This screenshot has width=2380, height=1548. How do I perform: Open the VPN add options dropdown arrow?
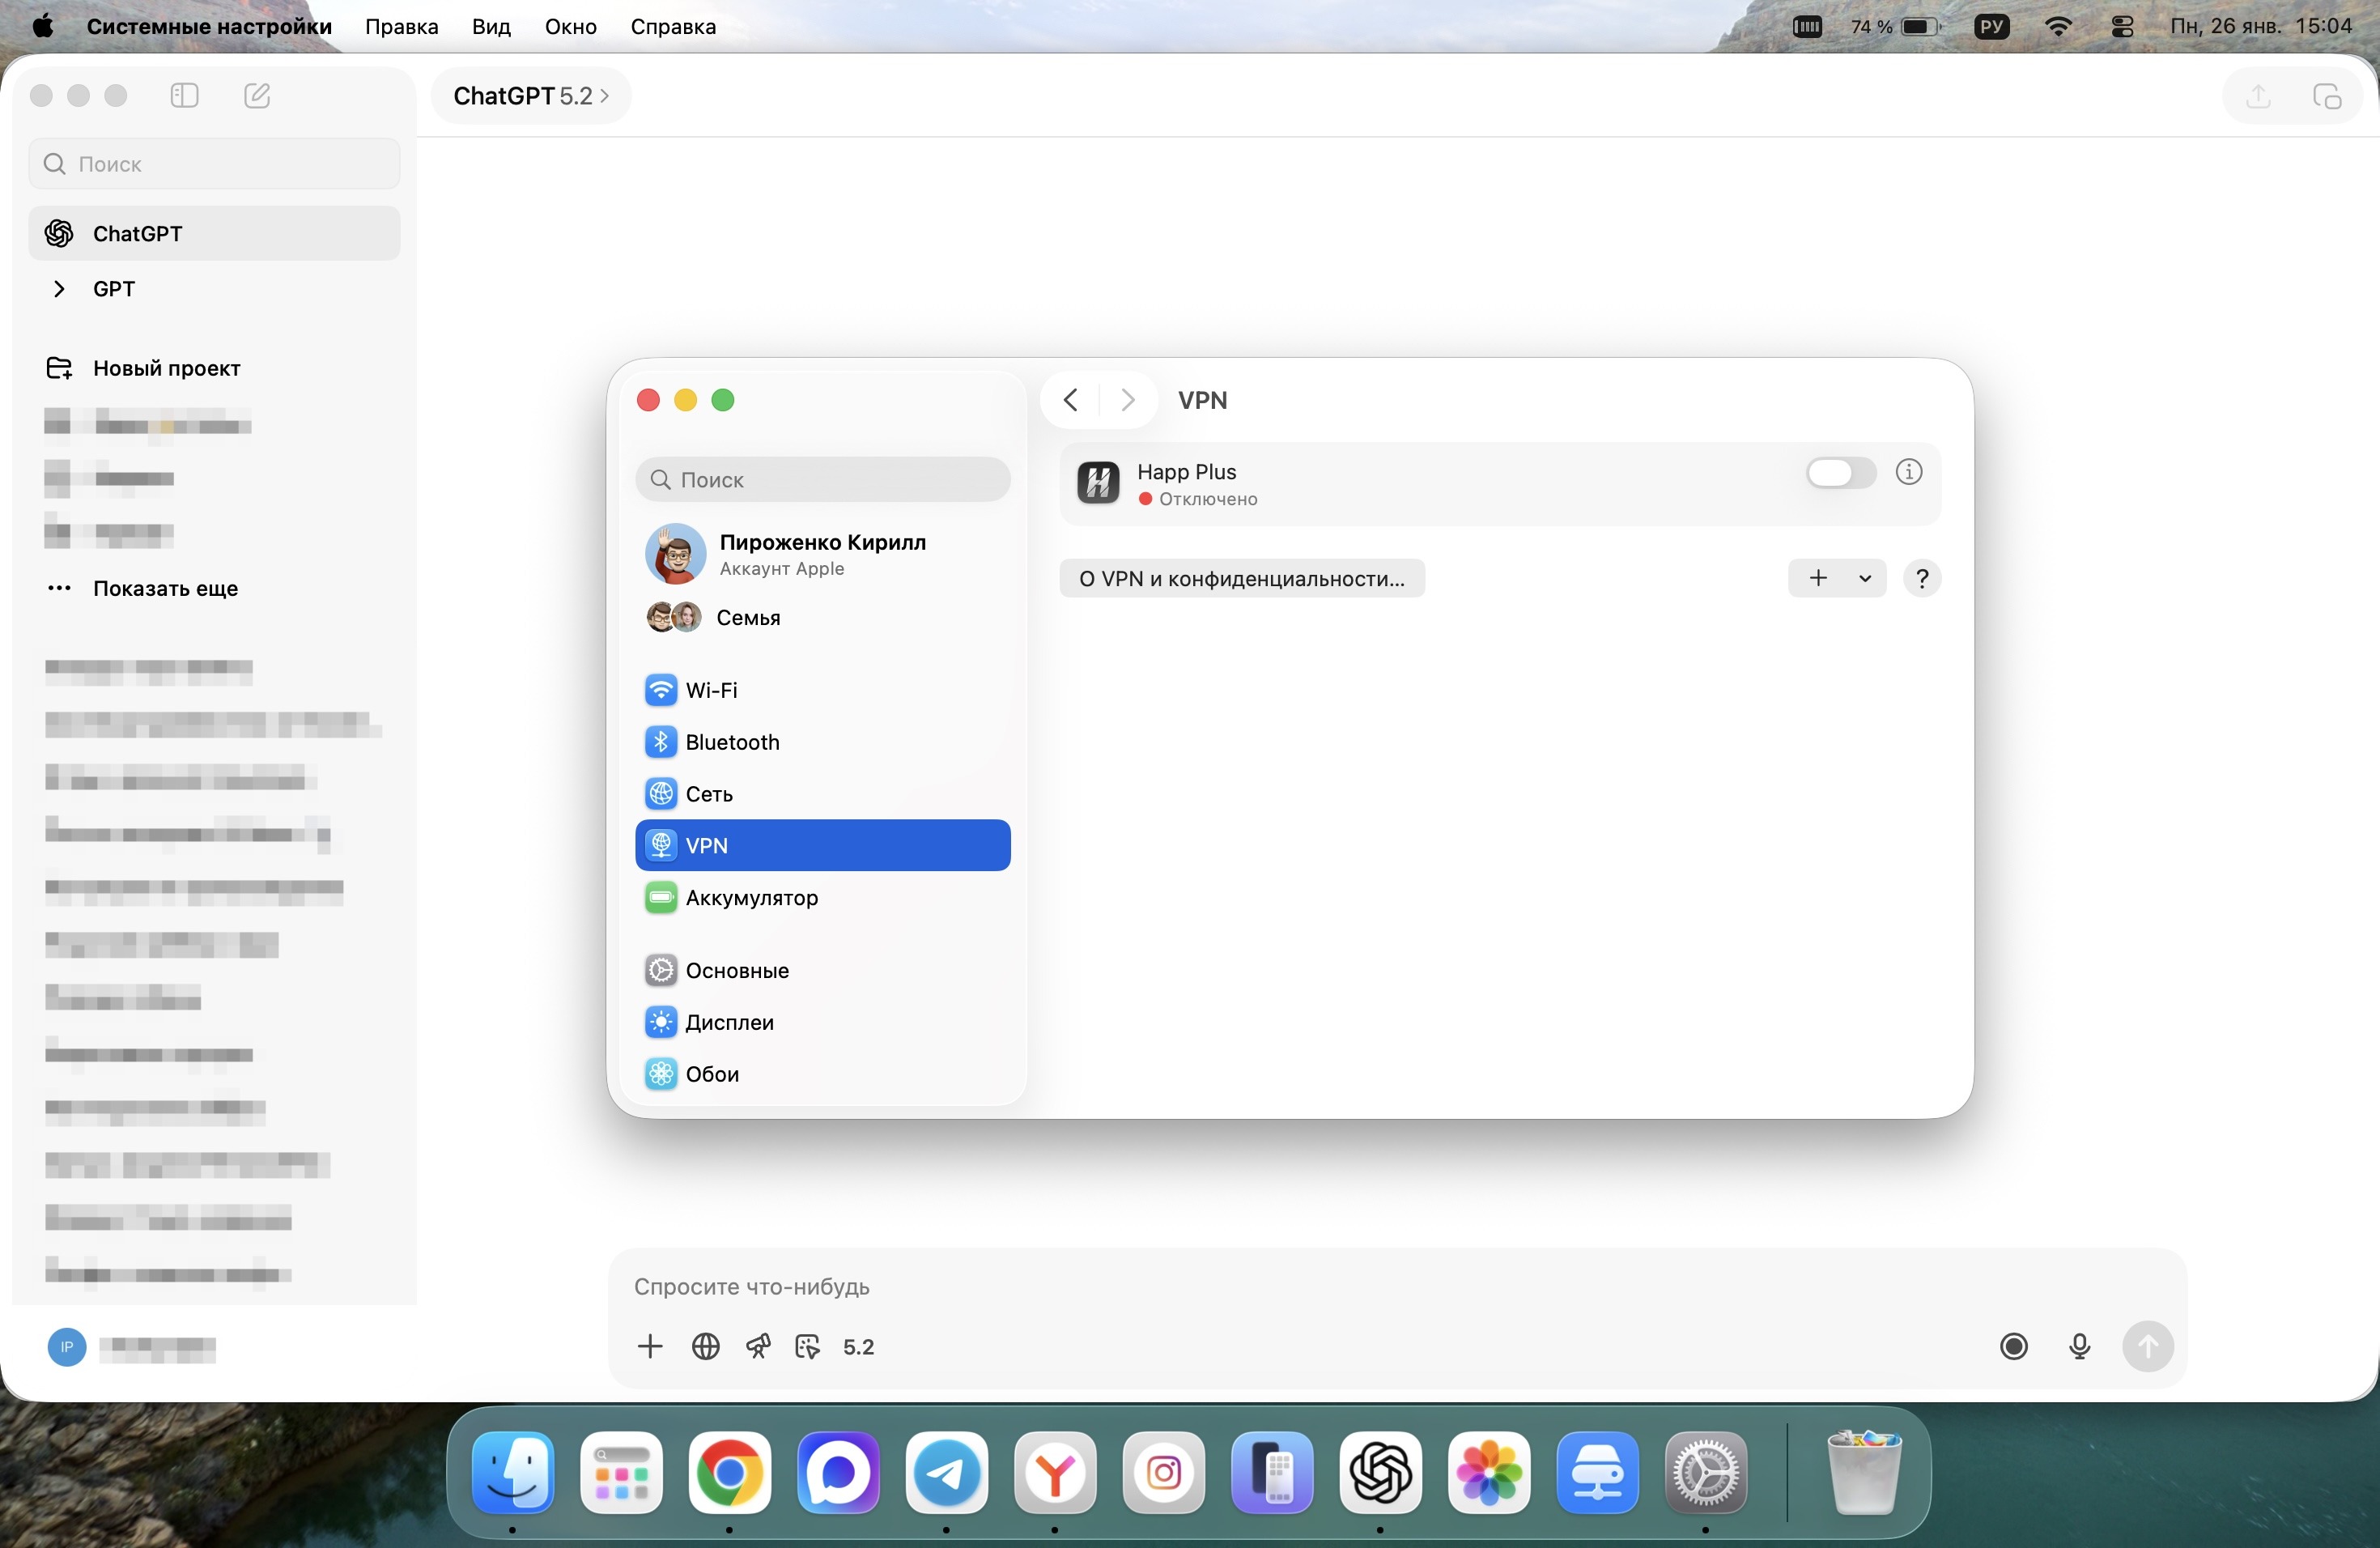pos(1864,578)
